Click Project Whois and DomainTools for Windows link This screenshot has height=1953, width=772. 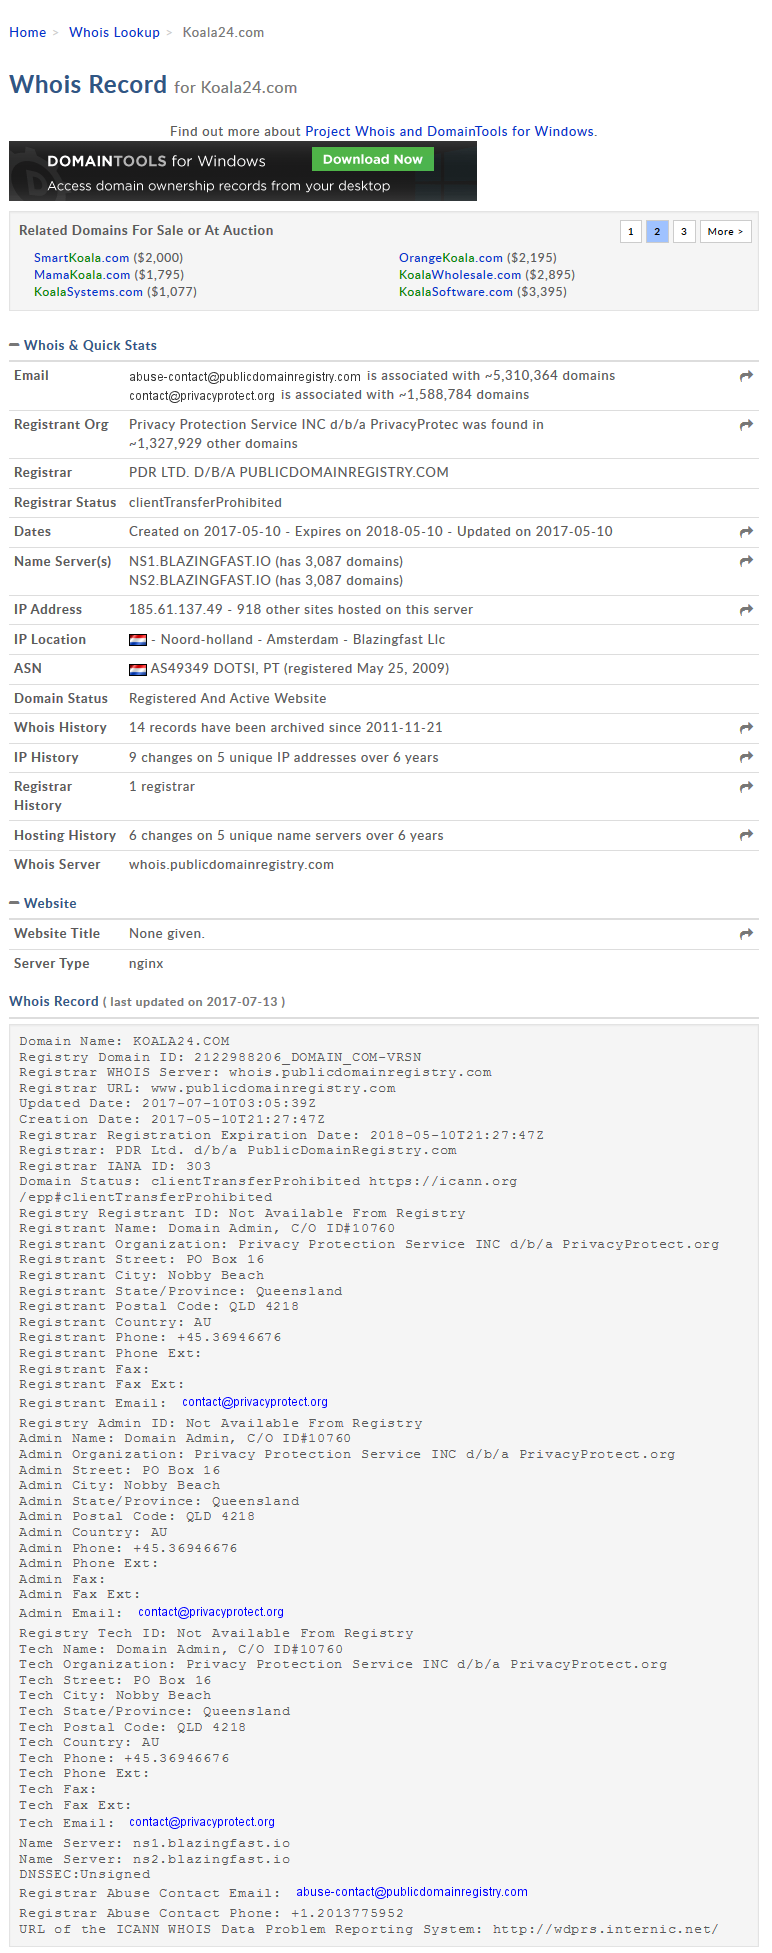449,131
